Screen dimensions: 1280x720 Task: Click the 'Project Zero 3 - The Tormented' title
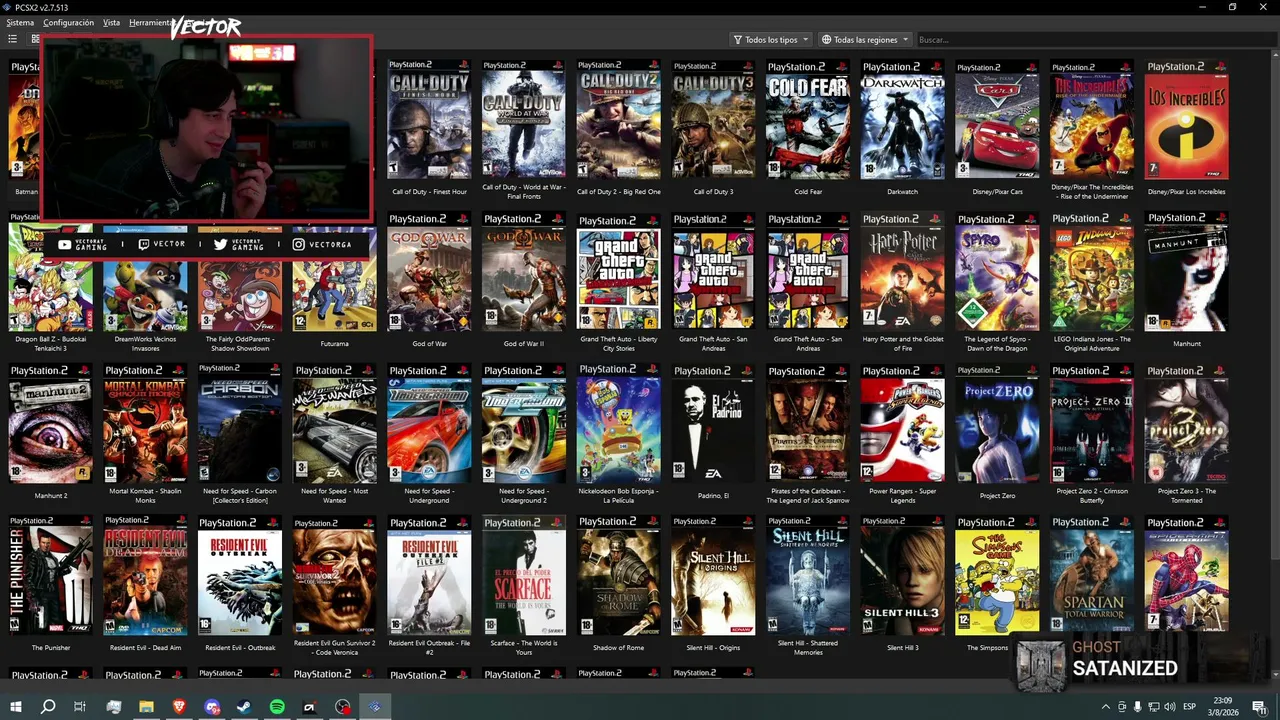1186,496
